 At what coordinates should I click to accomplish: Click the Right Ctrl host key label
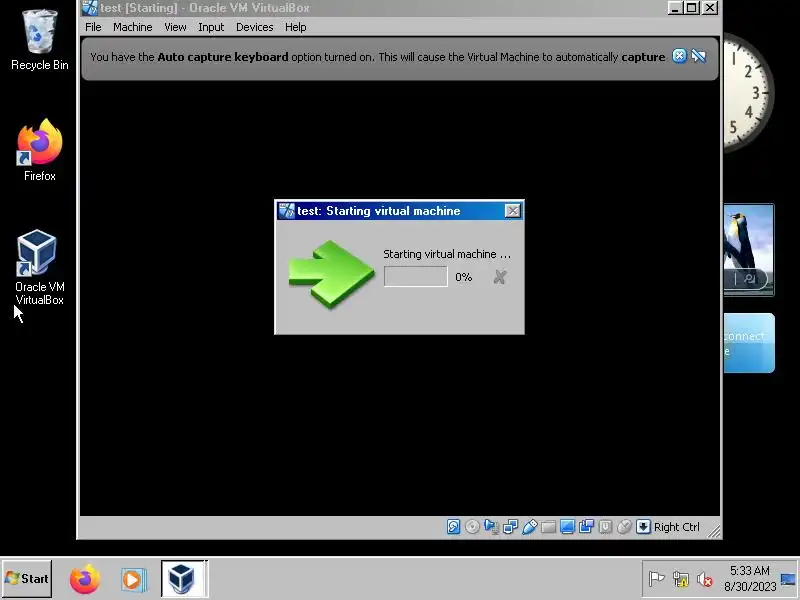[x=677, y=527]
